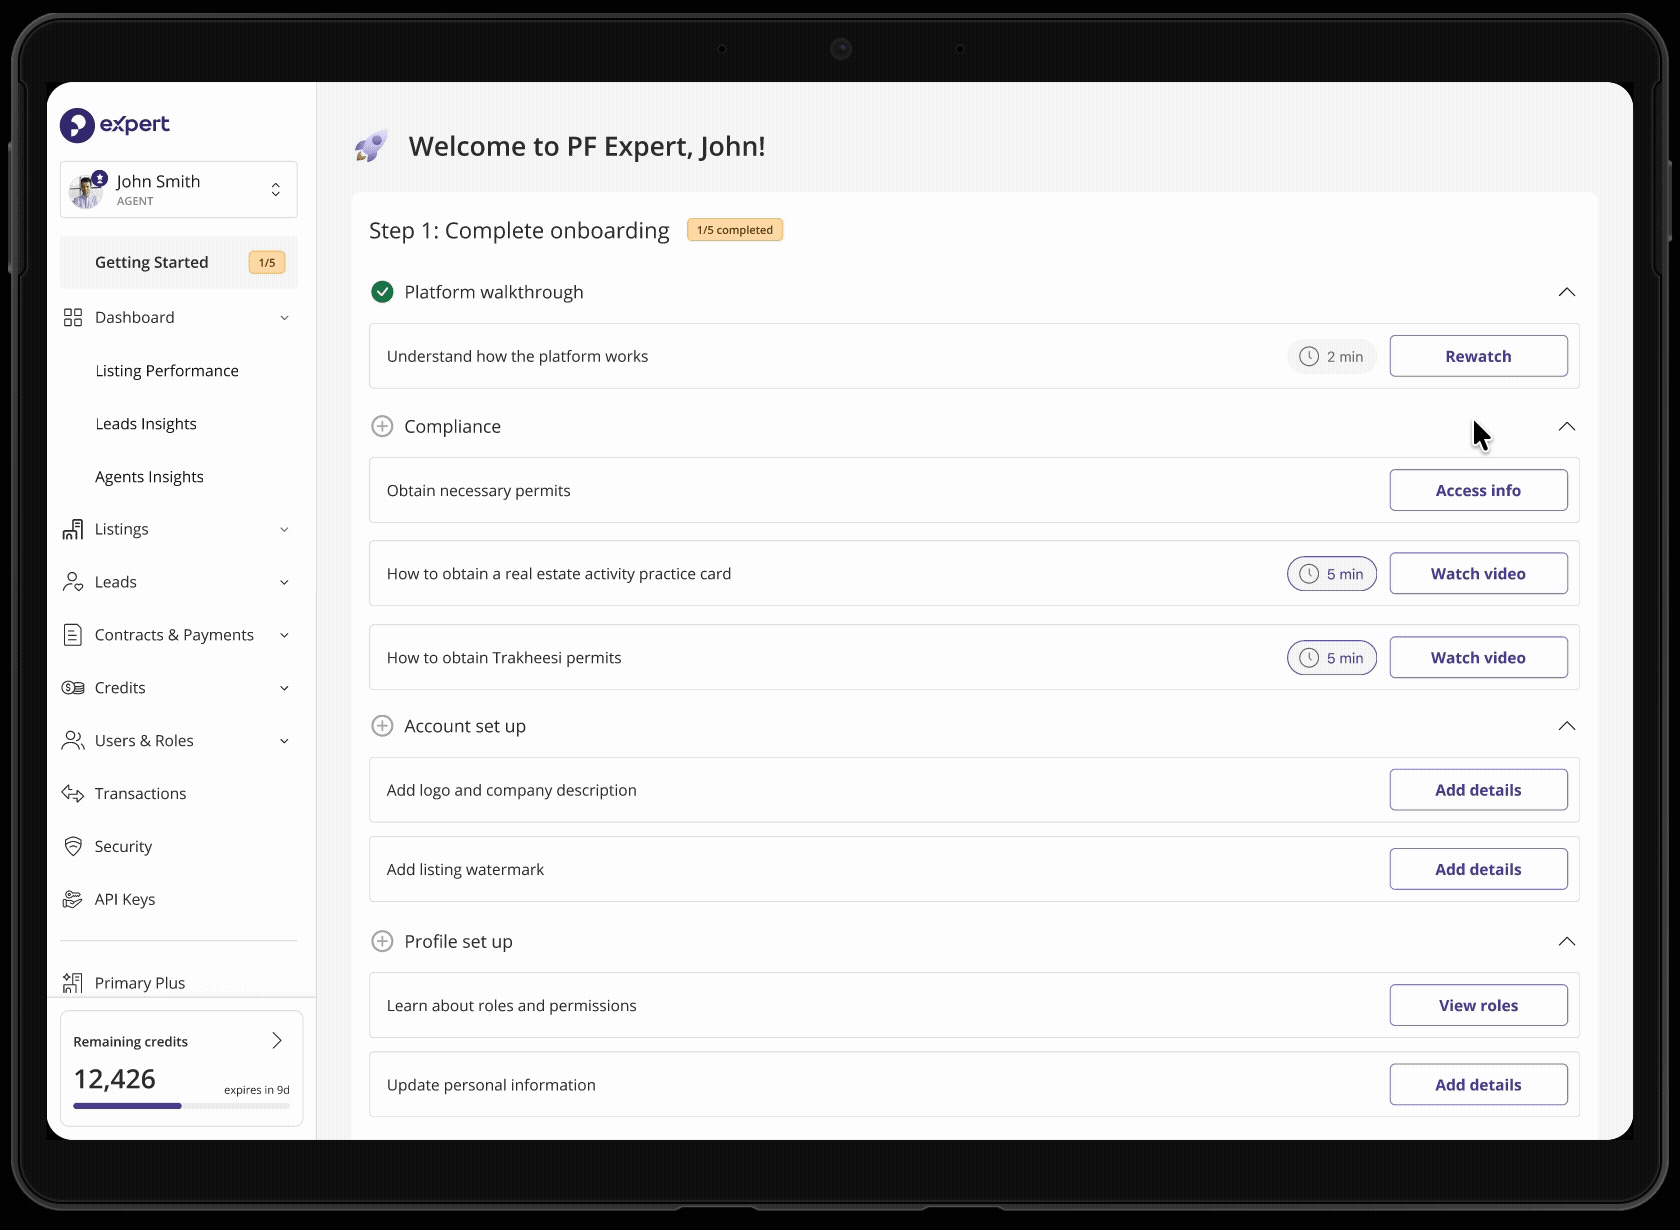This screenshot has height=1230, width=1680.
Task: Watch video on real estate practice card
Action: [1478, 574]
